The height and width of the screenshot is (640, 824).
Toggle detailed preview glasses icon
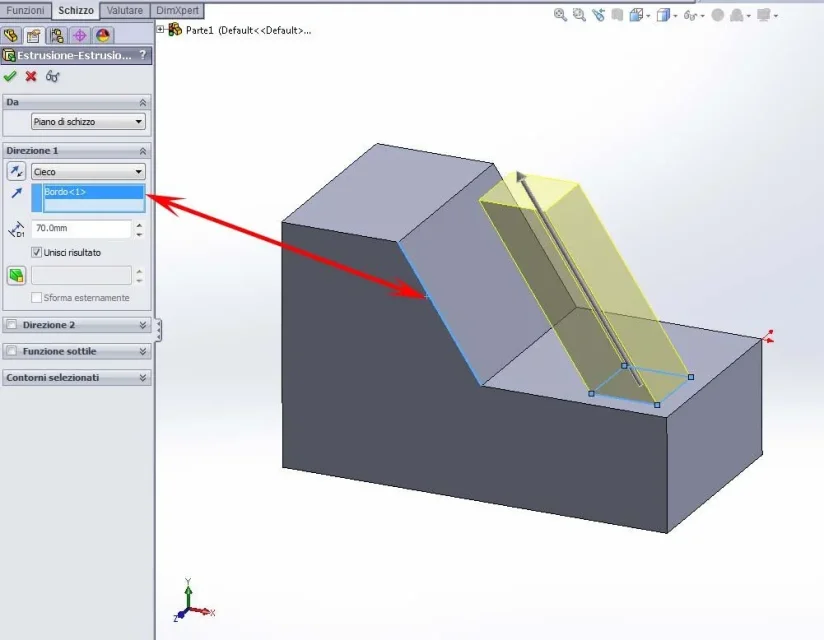pos(53,76)
